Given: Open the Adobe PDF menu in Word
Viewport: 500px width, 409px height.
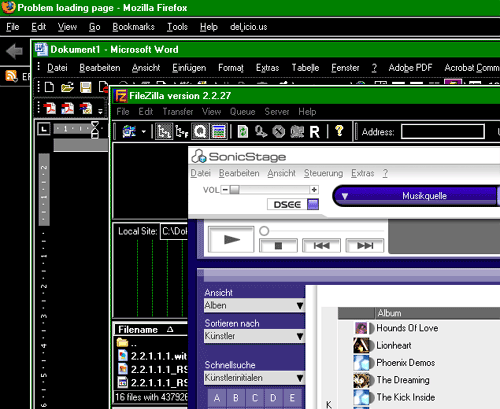Looking at the screenshot, I should 410,68.
